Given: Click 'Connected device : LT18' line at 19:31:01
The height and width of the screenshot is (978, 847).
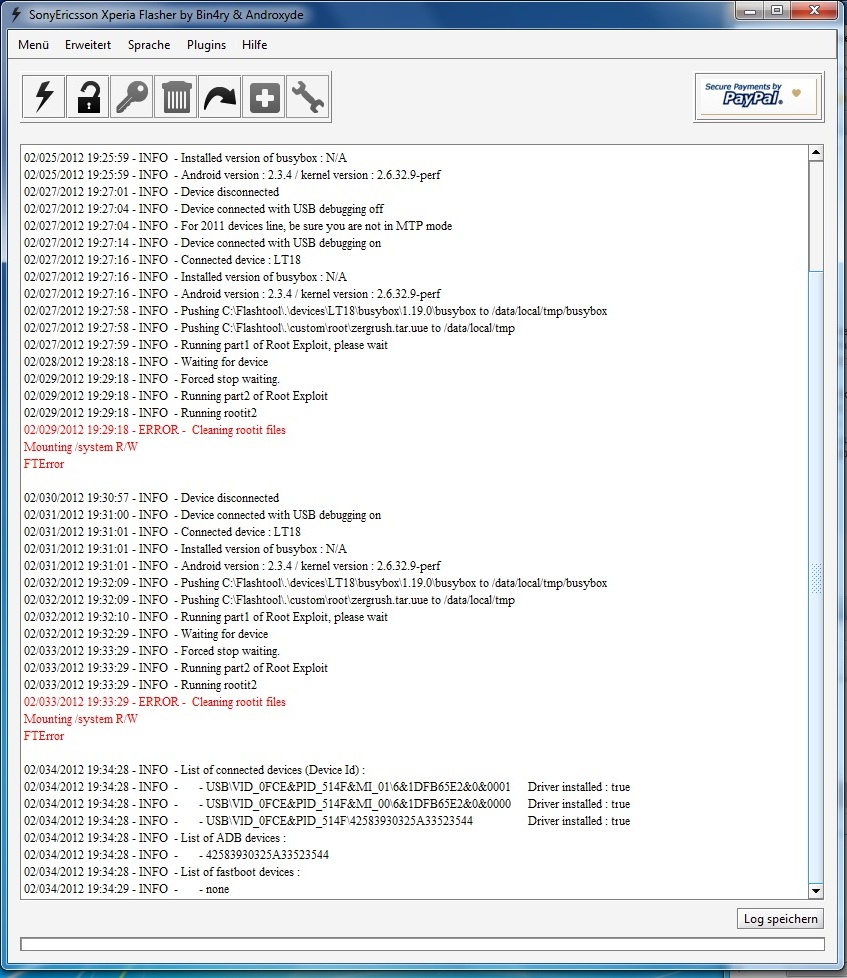Looking at the screenshot, I should (162, 532).
